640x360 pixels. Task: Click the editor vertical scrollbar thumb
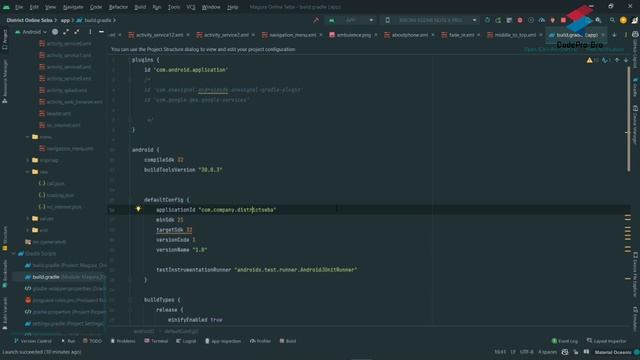click(x=629, y=118)
